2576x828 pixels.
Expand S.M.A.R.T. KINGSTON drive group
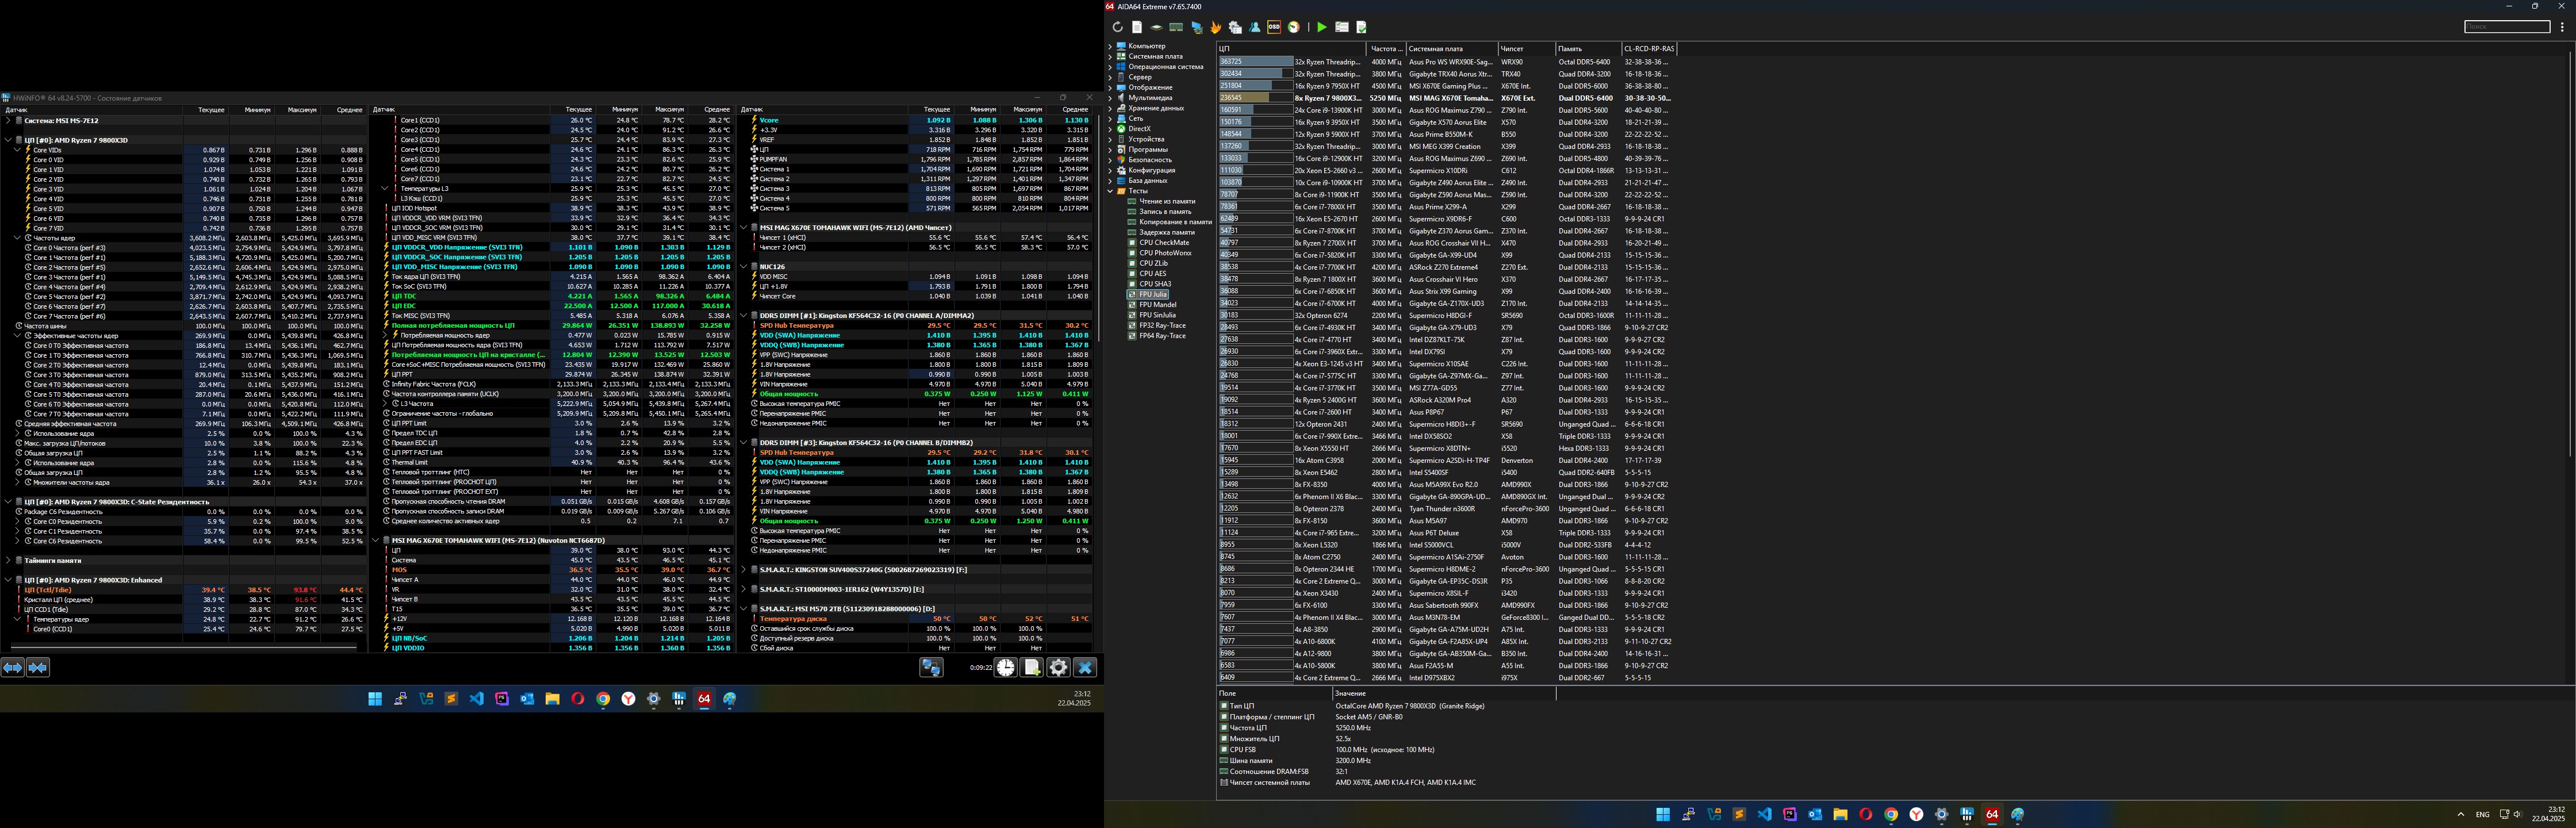744,570
